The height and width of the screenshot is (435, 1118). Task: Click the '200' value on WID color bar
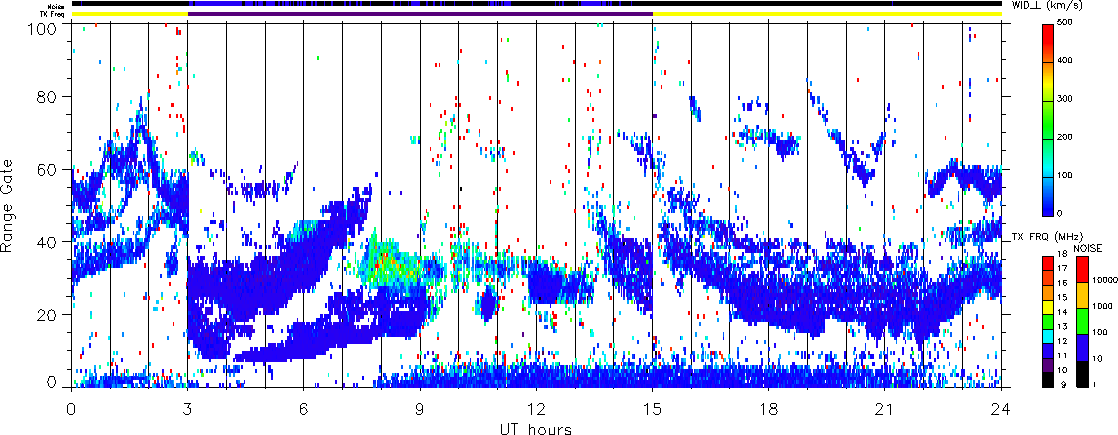point(1065,136)
